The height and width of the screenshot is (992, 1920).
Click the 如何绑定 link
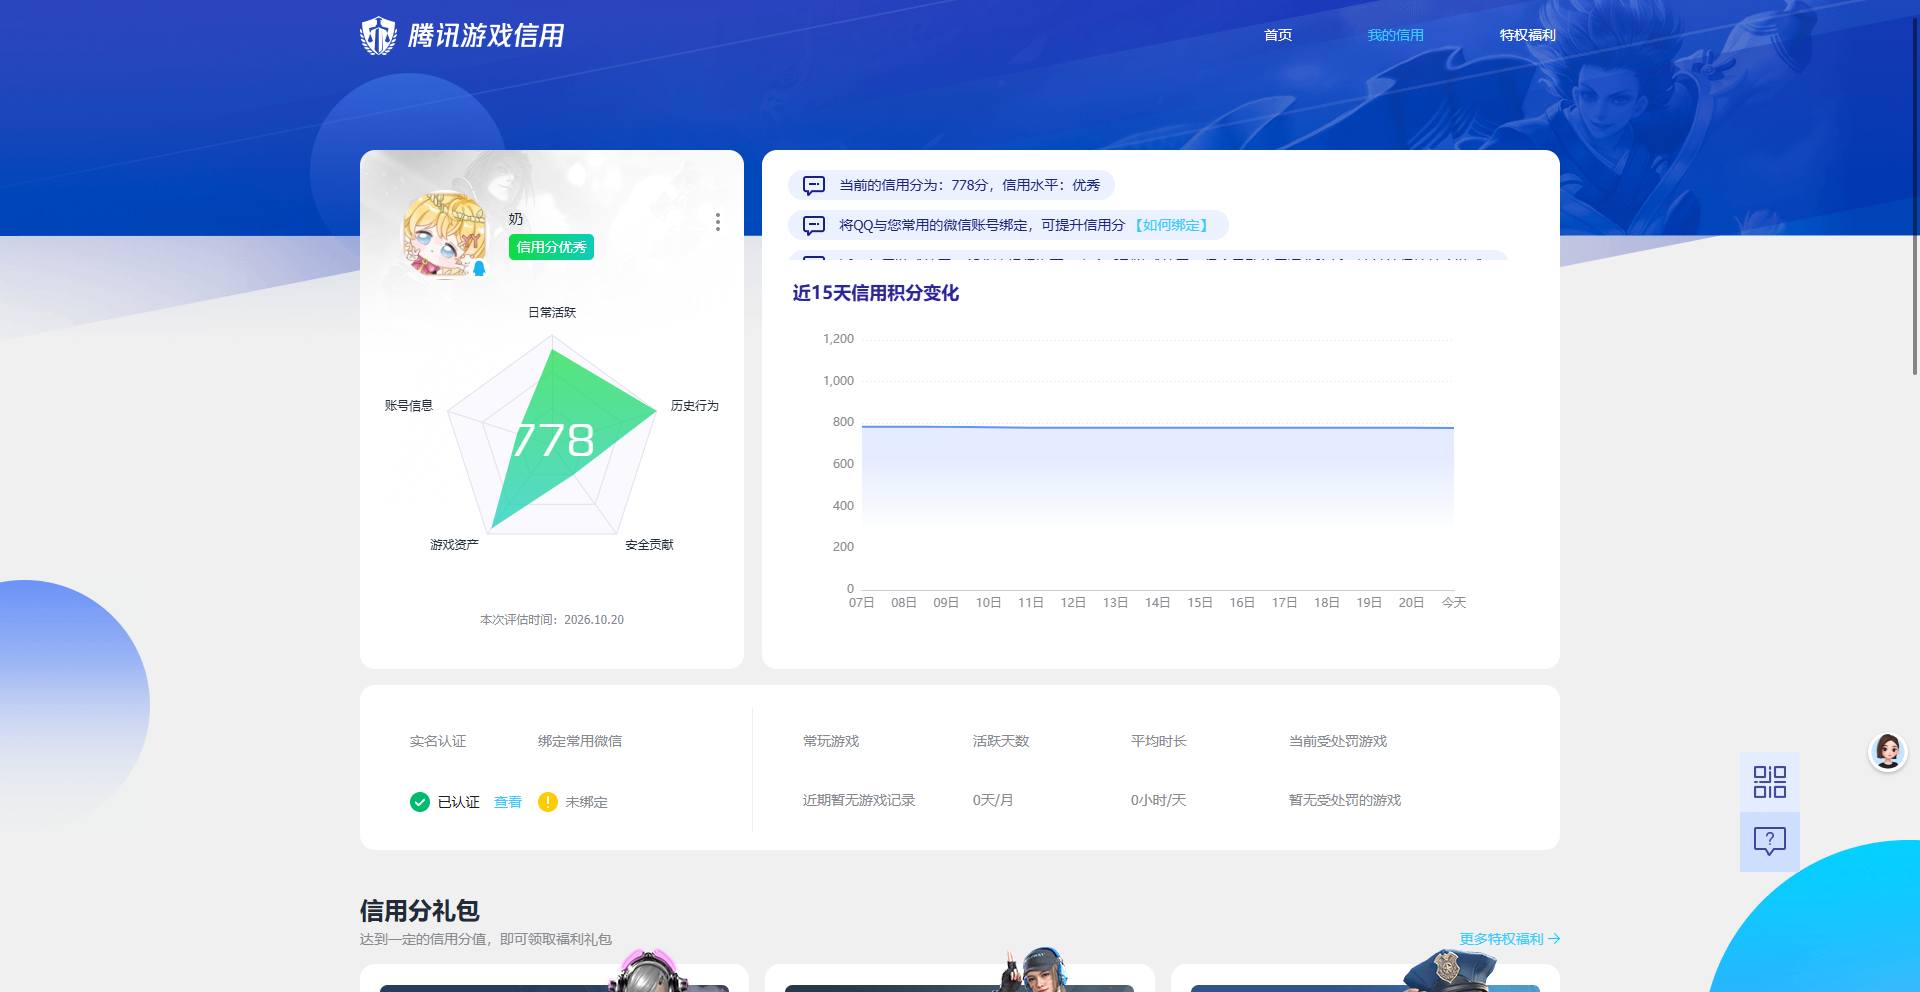[1172, 225]
